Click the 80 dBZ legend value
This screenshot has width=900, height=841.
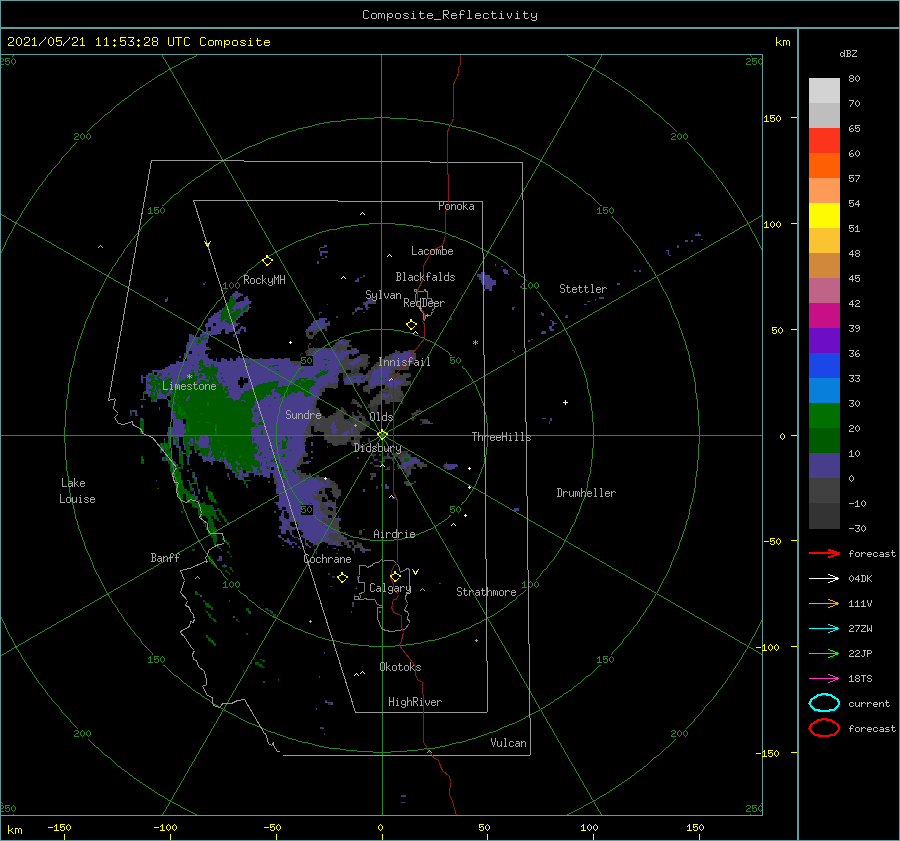point(854,79)
